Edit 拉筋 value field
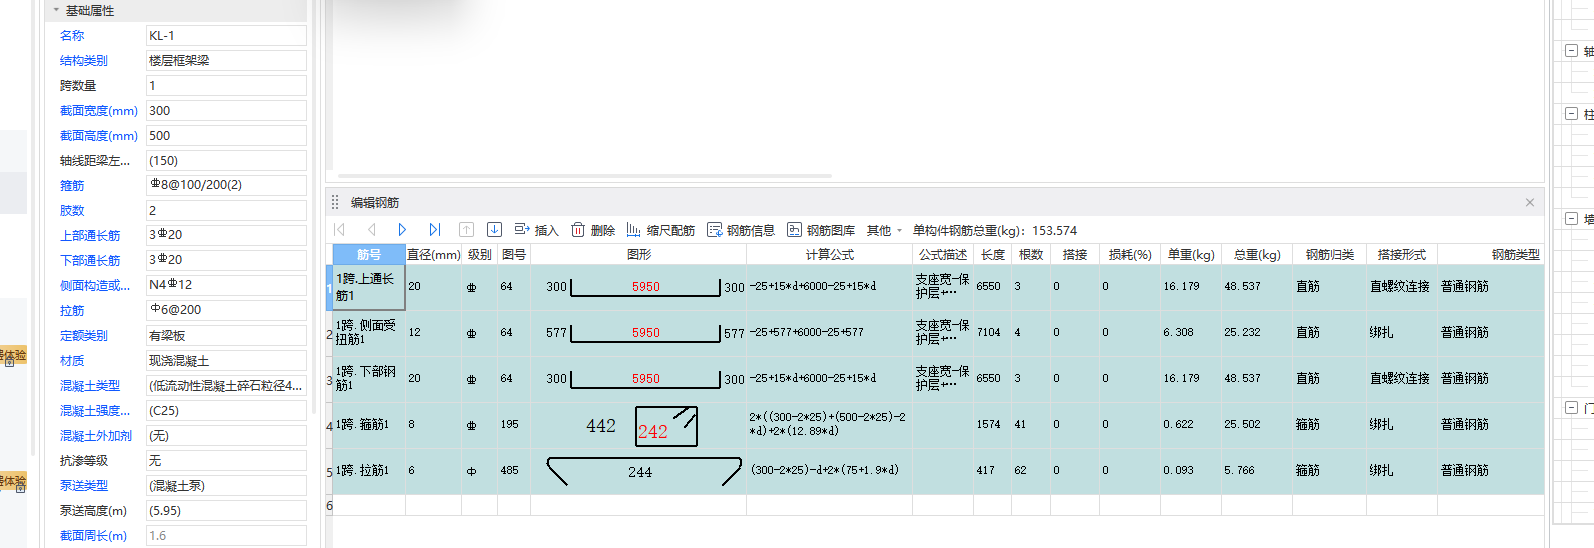The width and height of the screenshot is (1594, 548). pos(226,310)
